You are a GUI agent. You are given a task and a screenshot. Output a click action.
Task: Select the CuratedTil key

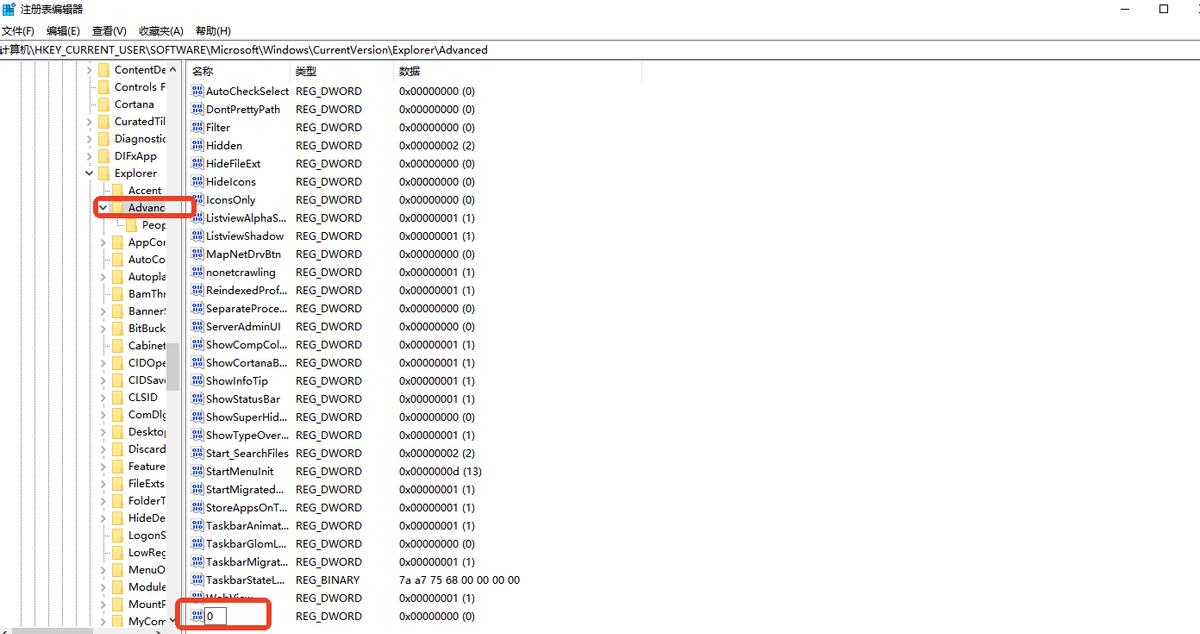pos(140,121)
